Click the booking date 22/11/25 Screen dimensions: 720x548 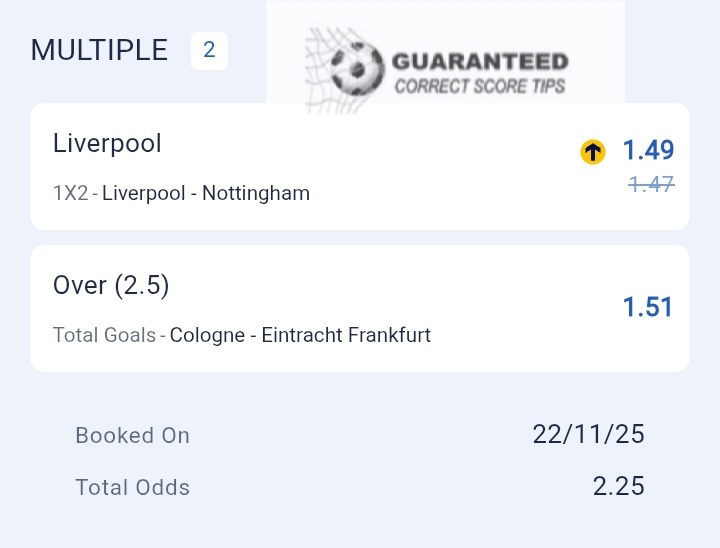point(588,434)
